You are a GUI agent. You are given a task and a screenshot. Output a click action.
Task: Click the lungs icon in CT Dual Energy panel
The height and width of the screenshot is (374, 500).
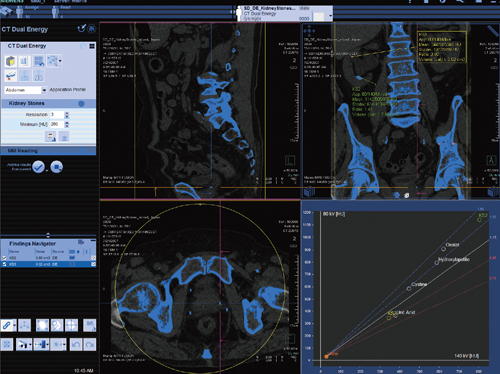coord(39,76)
